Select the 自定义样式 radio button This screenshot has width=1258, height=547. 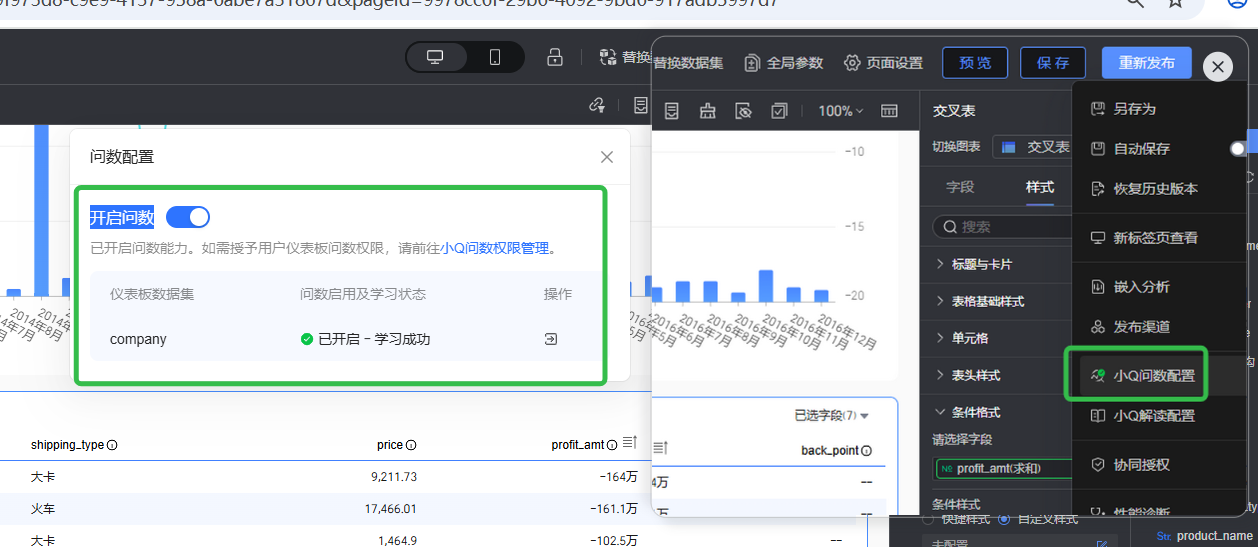click(1003, 519)
